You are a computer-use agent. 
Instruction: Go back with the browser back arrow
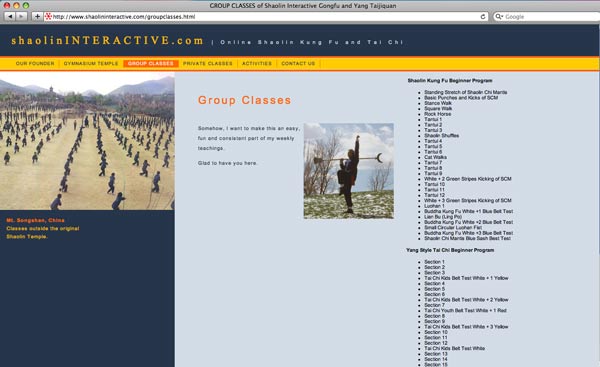[10, 16]
